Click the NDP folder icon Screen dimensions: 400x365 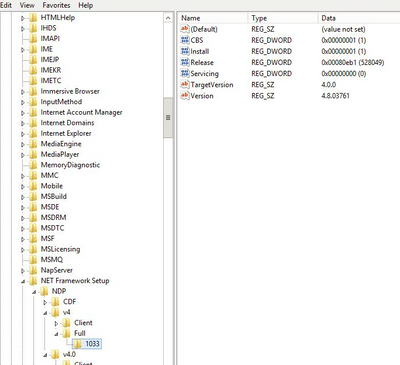tap(44, 291)
